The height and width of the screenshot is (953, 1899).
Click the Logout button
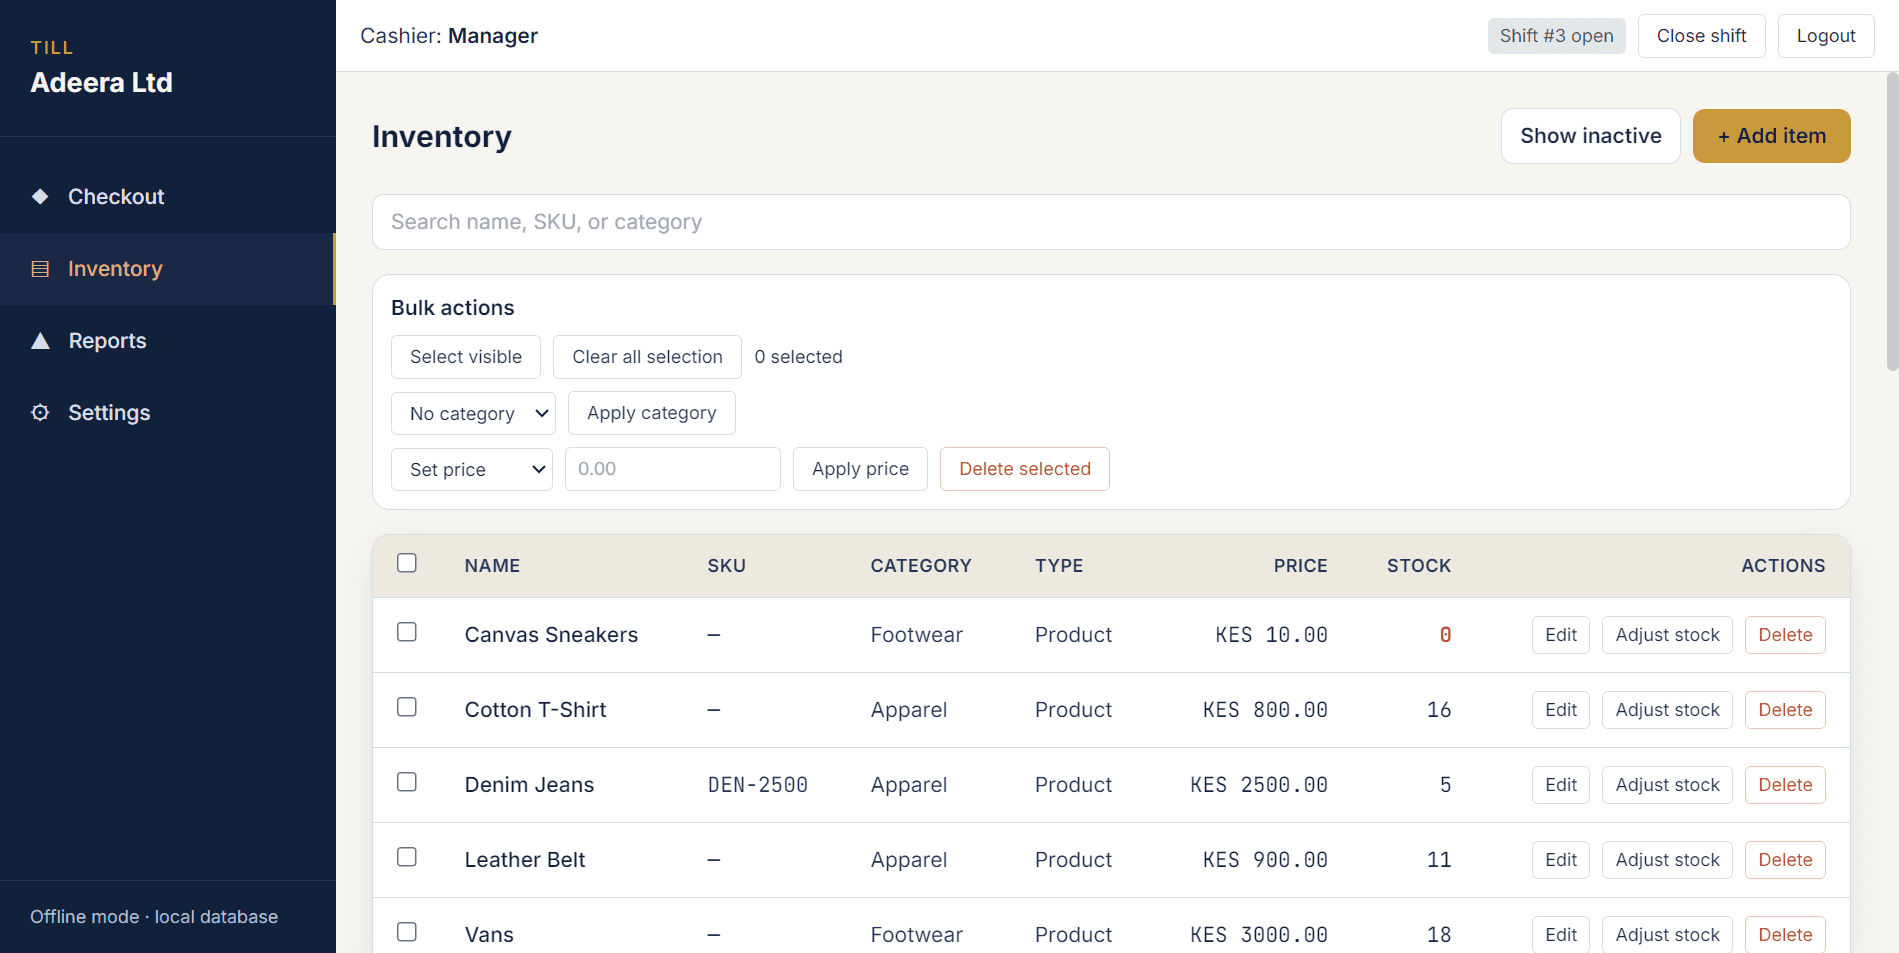tap(1825, 36)
